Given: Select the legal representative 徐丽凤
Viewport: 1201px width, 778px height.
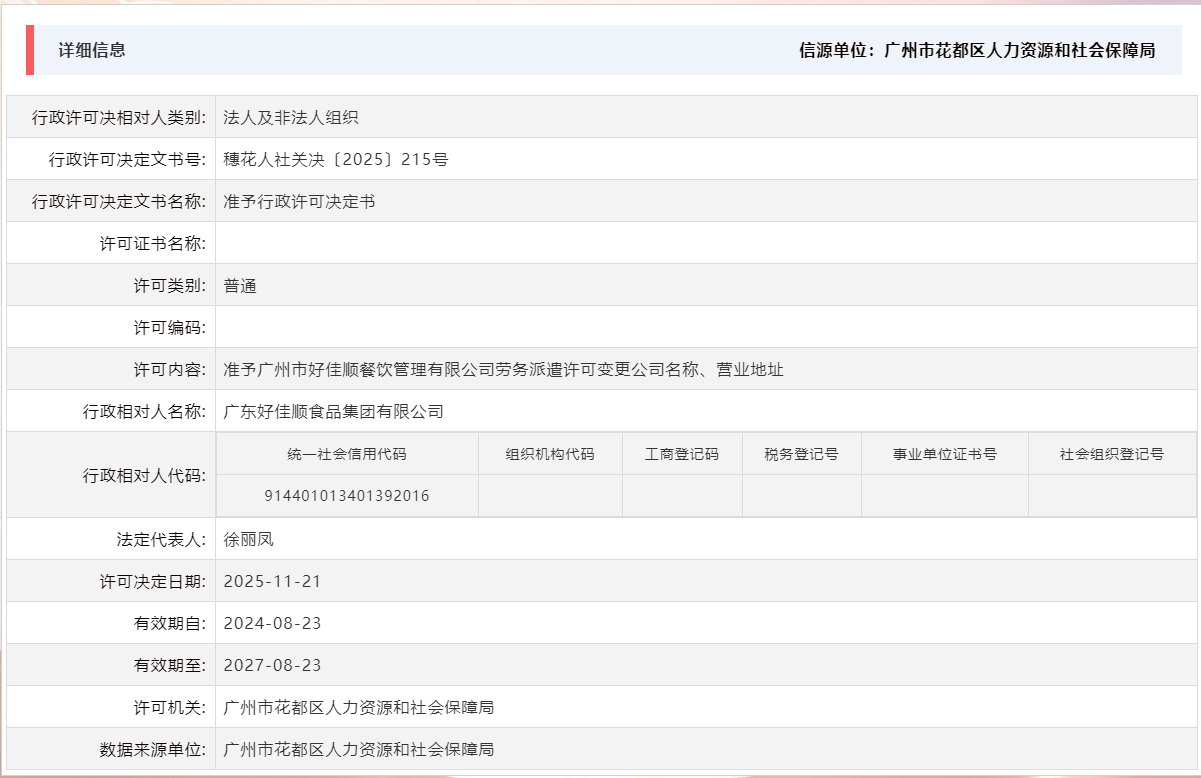Looking at the screenshot, I should [248, 538].
